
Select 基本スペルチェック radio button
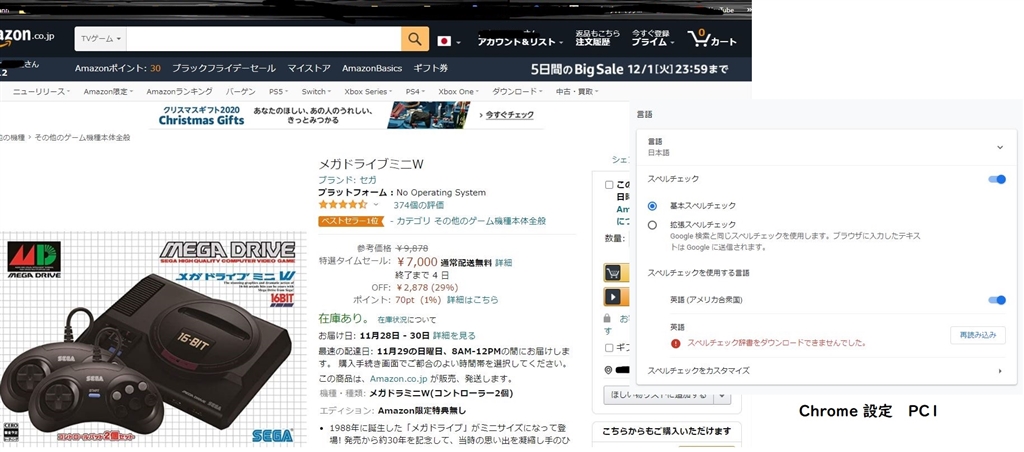pyautogui.click(x=652, y=206)
